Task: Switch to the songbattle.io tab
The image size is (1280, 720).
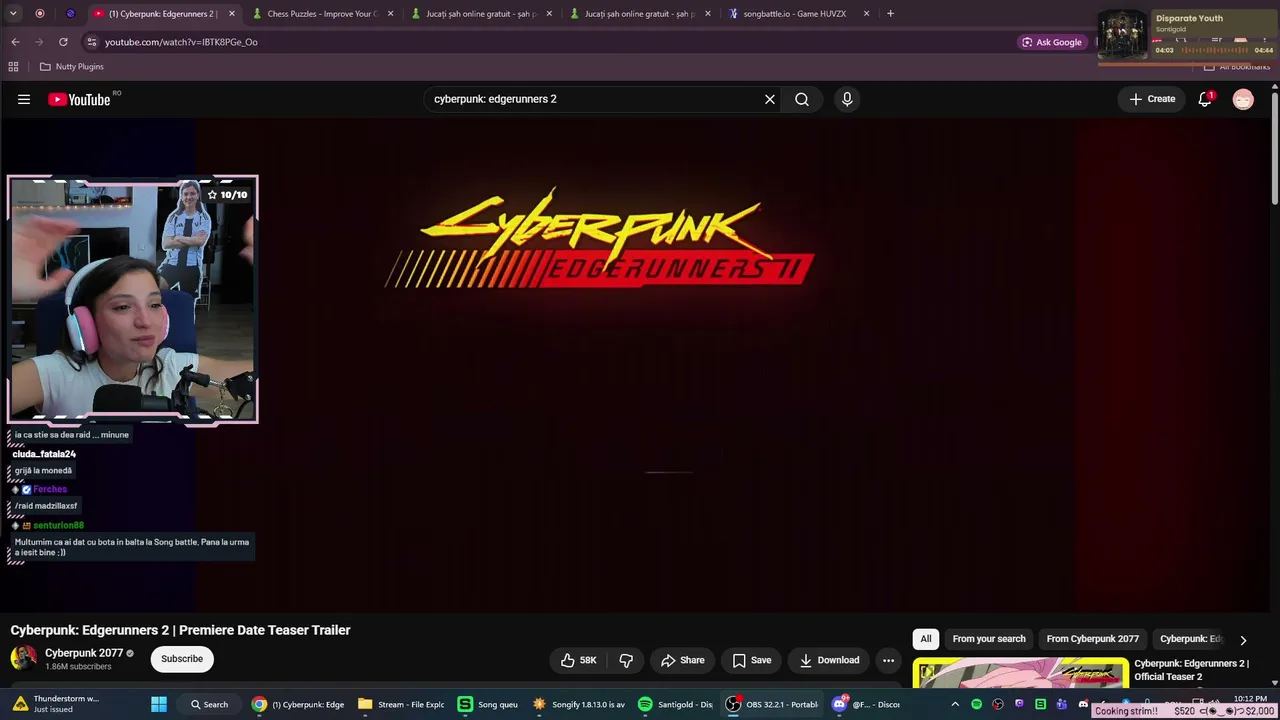Action: [x=795, y=14]
